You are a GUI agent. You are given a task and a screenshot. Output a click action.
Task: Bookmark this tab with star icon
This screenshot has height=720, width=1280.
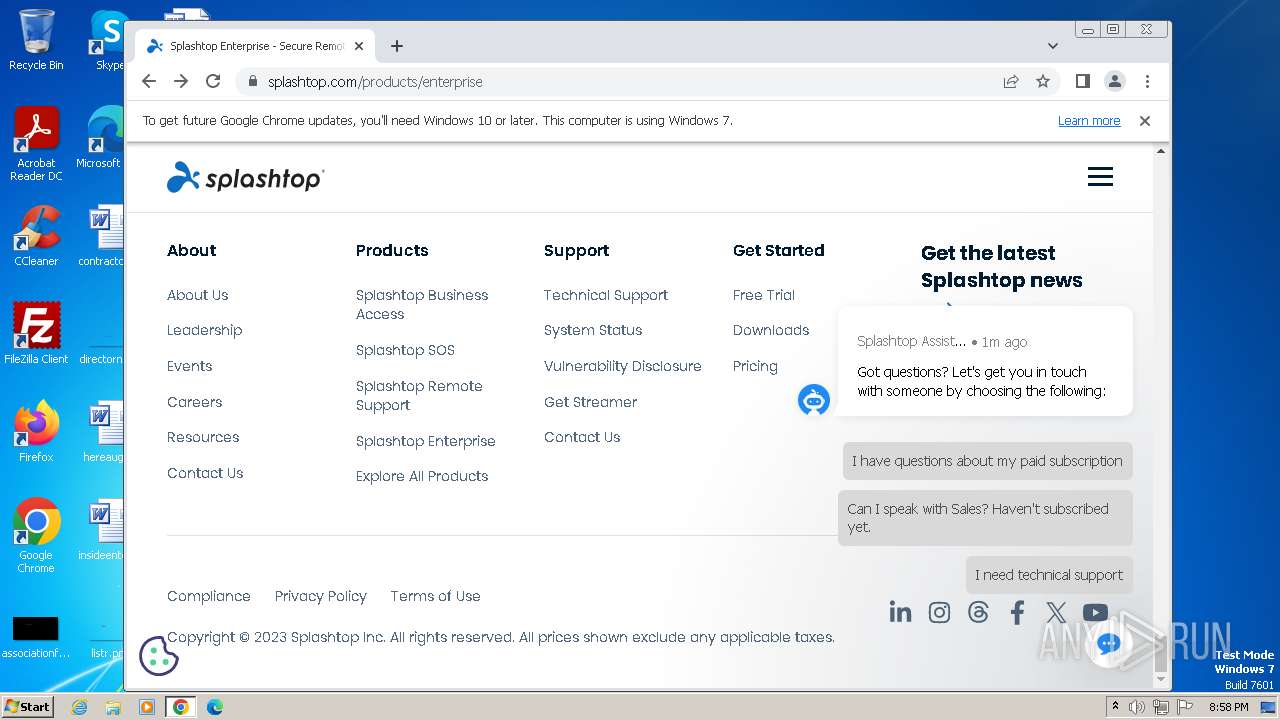click(1043, 81)
